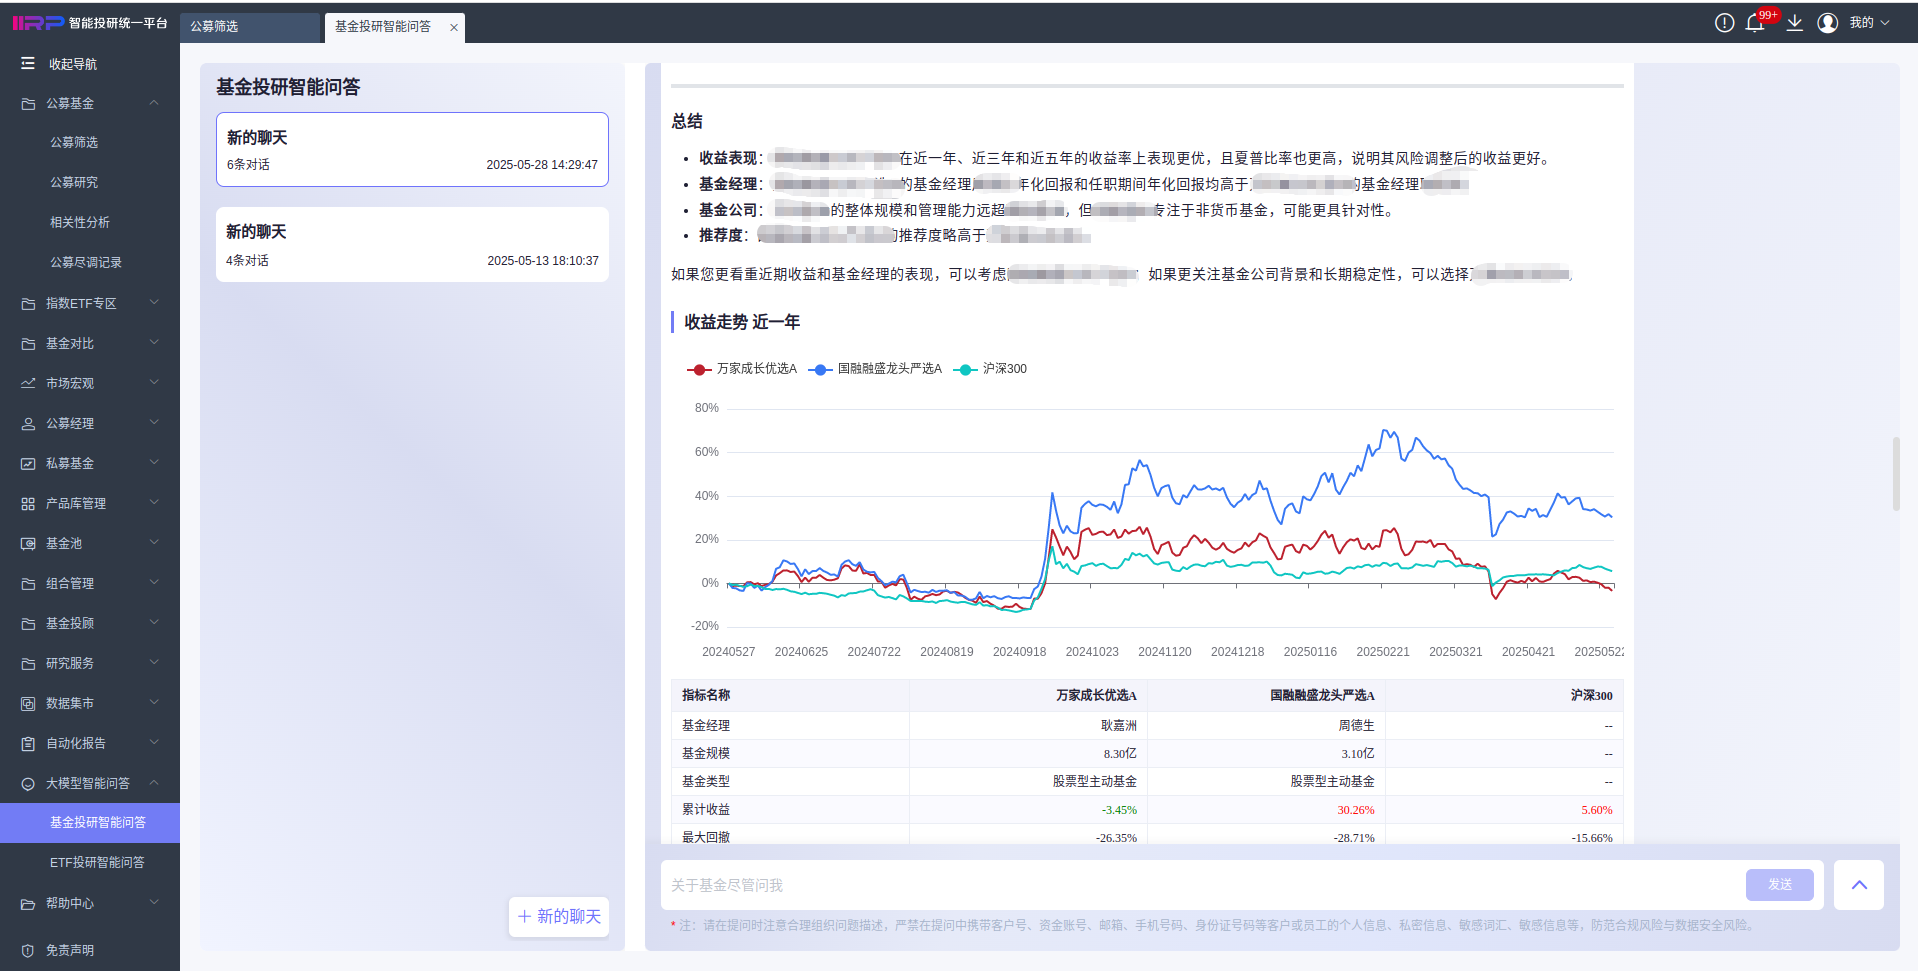The width and height of the screenshot is (1918, 971).
Task: Expand the 公募经理 menu
Action: tap(154, 423)
